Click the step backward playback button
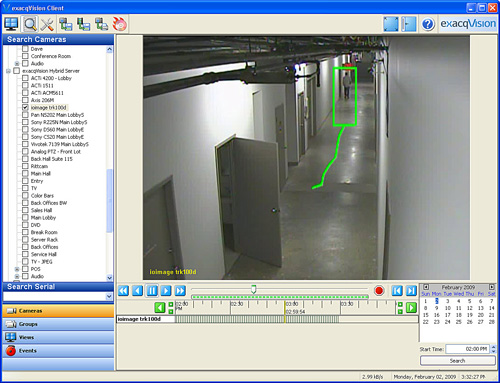This screenshot has height=383, width=500. pos(138,291)
